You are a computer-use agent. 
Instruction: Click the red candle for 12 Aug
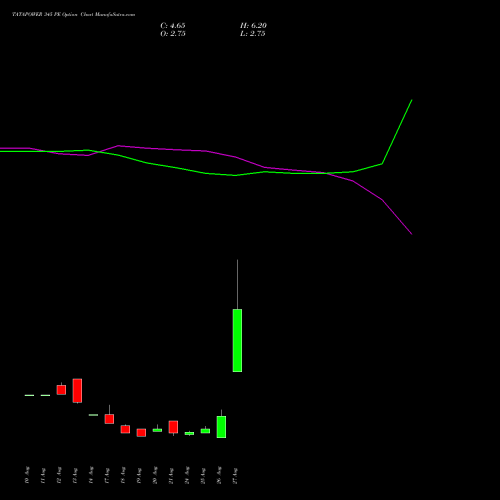[61, 390]
